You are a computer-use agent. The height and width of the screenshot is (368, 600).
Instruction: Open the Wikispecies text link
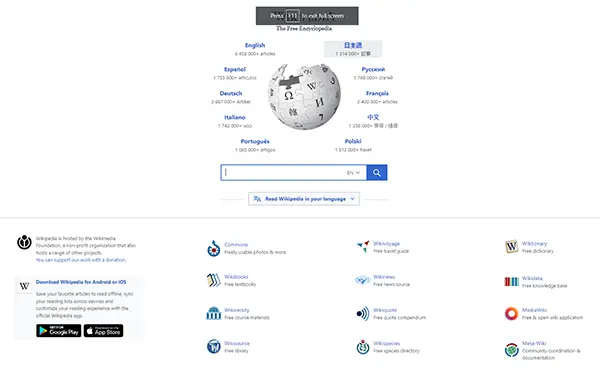[x=386, y=343]
